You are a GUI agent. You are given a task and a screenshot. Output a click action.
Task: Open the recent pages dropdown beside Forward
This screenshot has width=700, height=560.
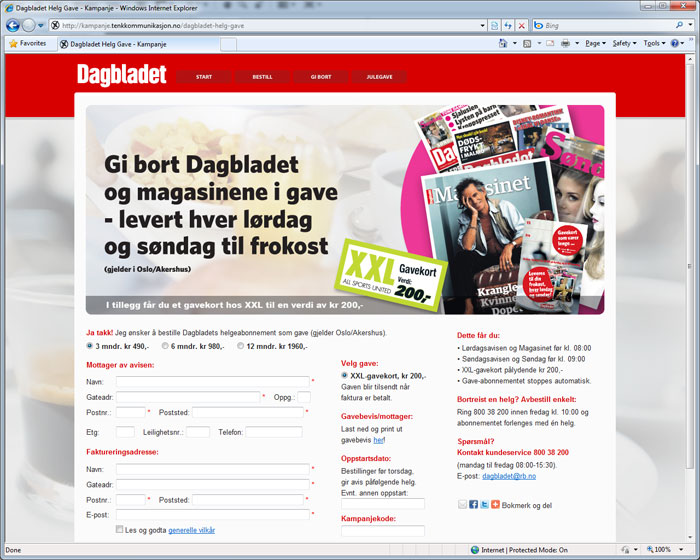click(x=41, y=25)
